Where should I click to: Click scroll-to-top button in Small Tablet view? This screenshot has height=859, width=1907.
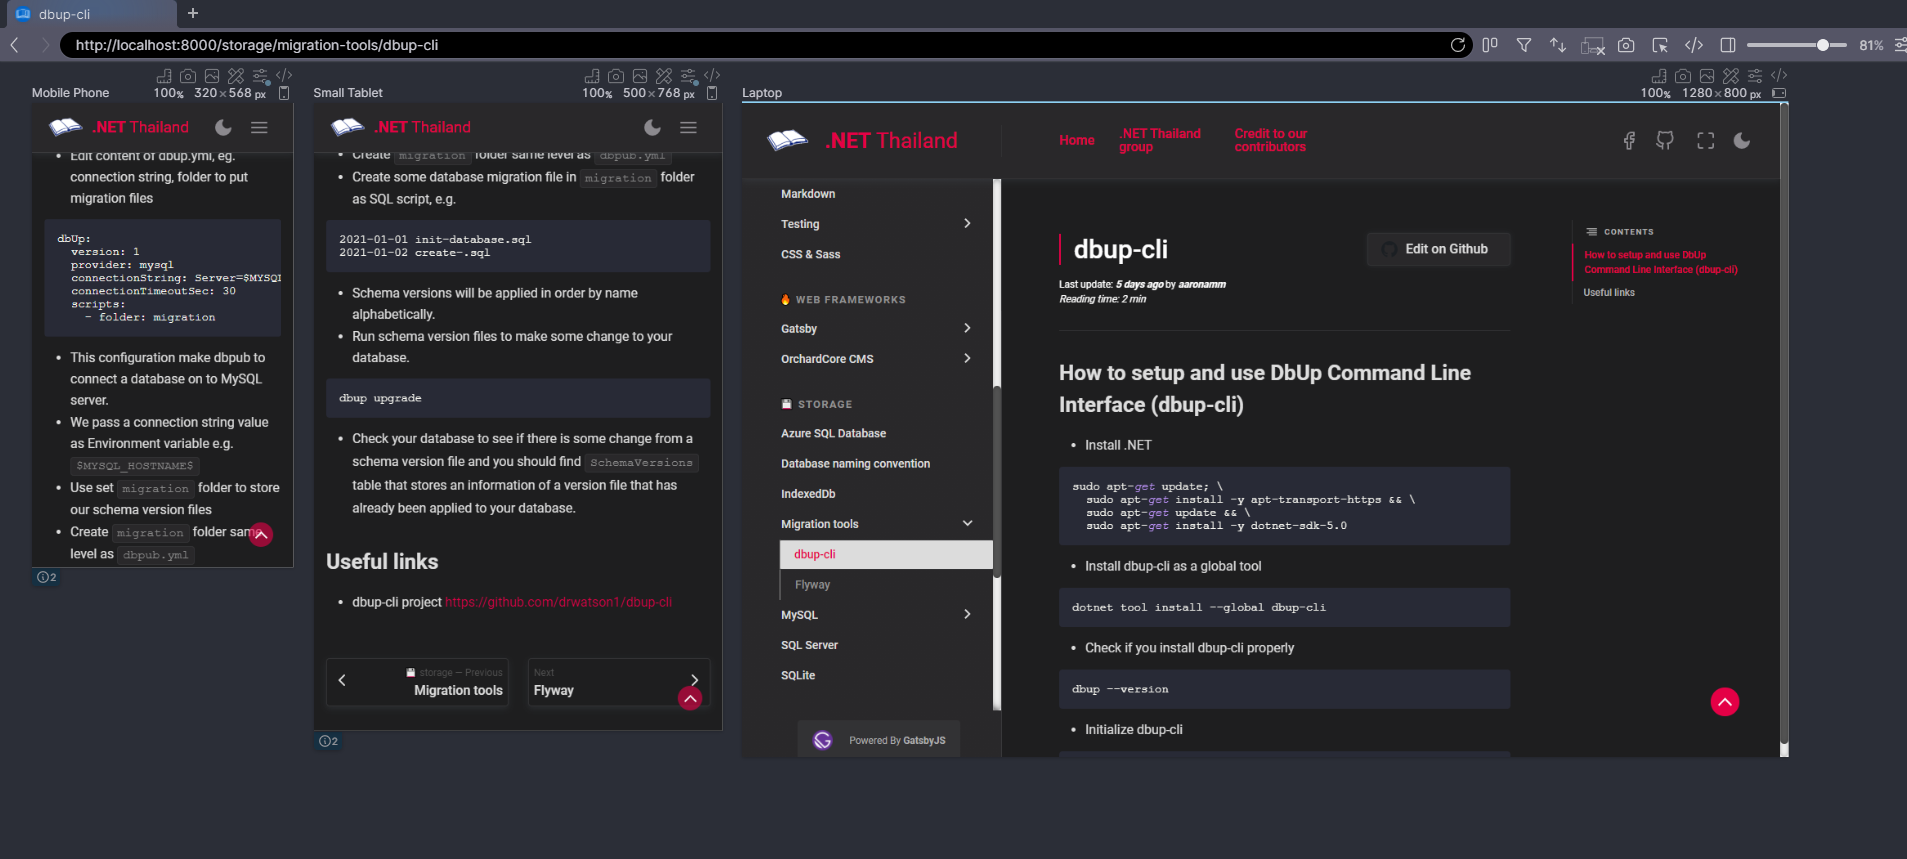(690, 699)
